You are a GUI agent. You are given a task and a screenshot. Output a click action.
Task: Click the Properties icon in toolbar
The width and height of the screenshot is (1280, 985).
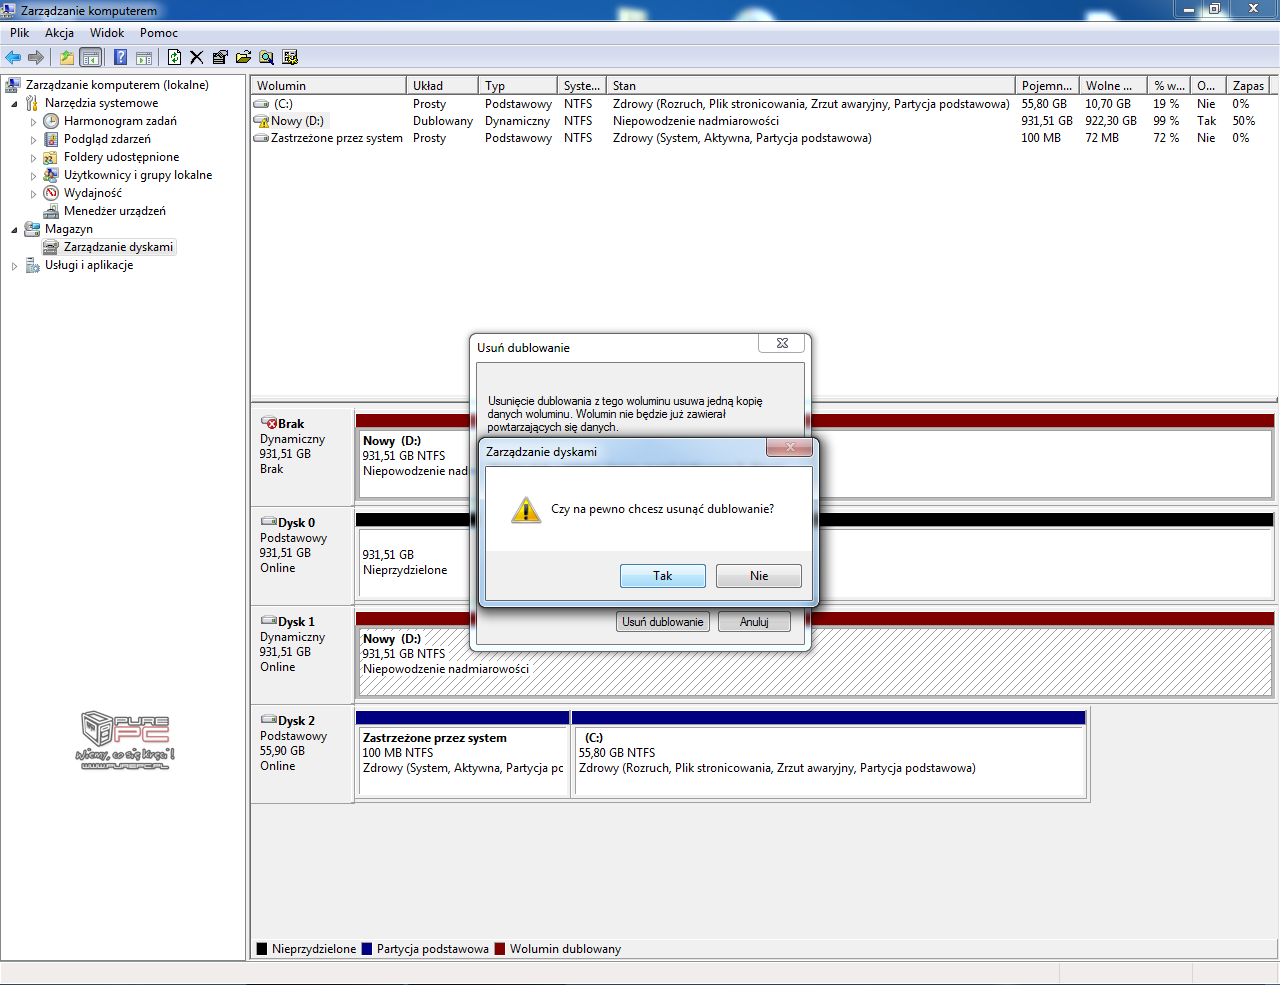[x=220, y=57]
